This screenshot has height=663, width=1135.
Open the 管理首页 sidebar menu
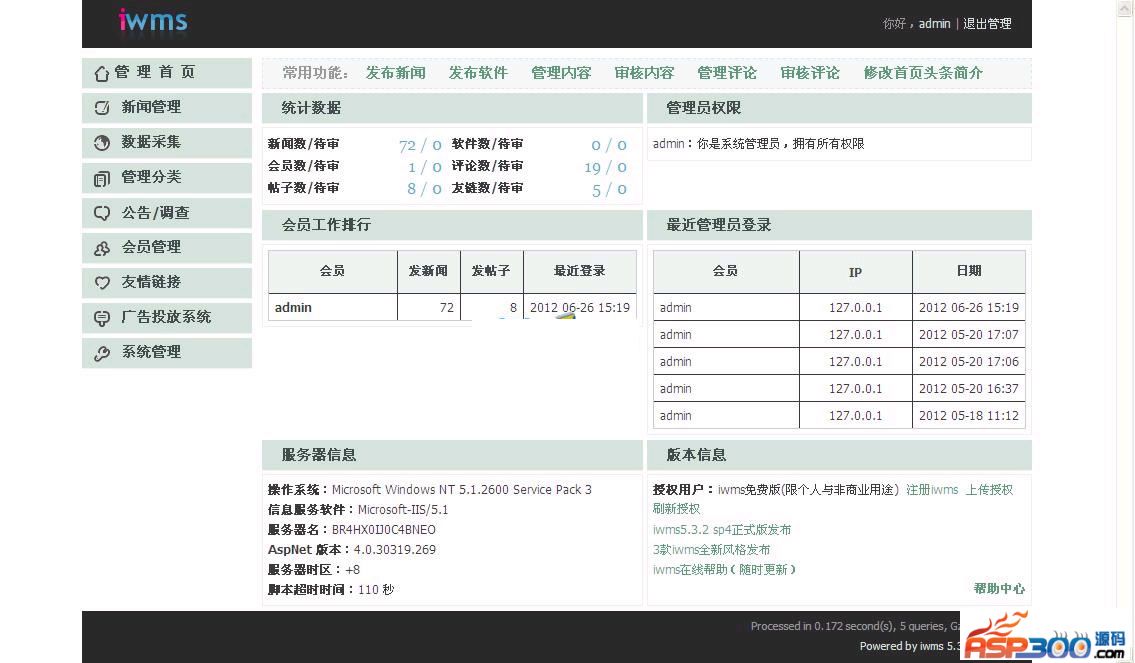167,72
